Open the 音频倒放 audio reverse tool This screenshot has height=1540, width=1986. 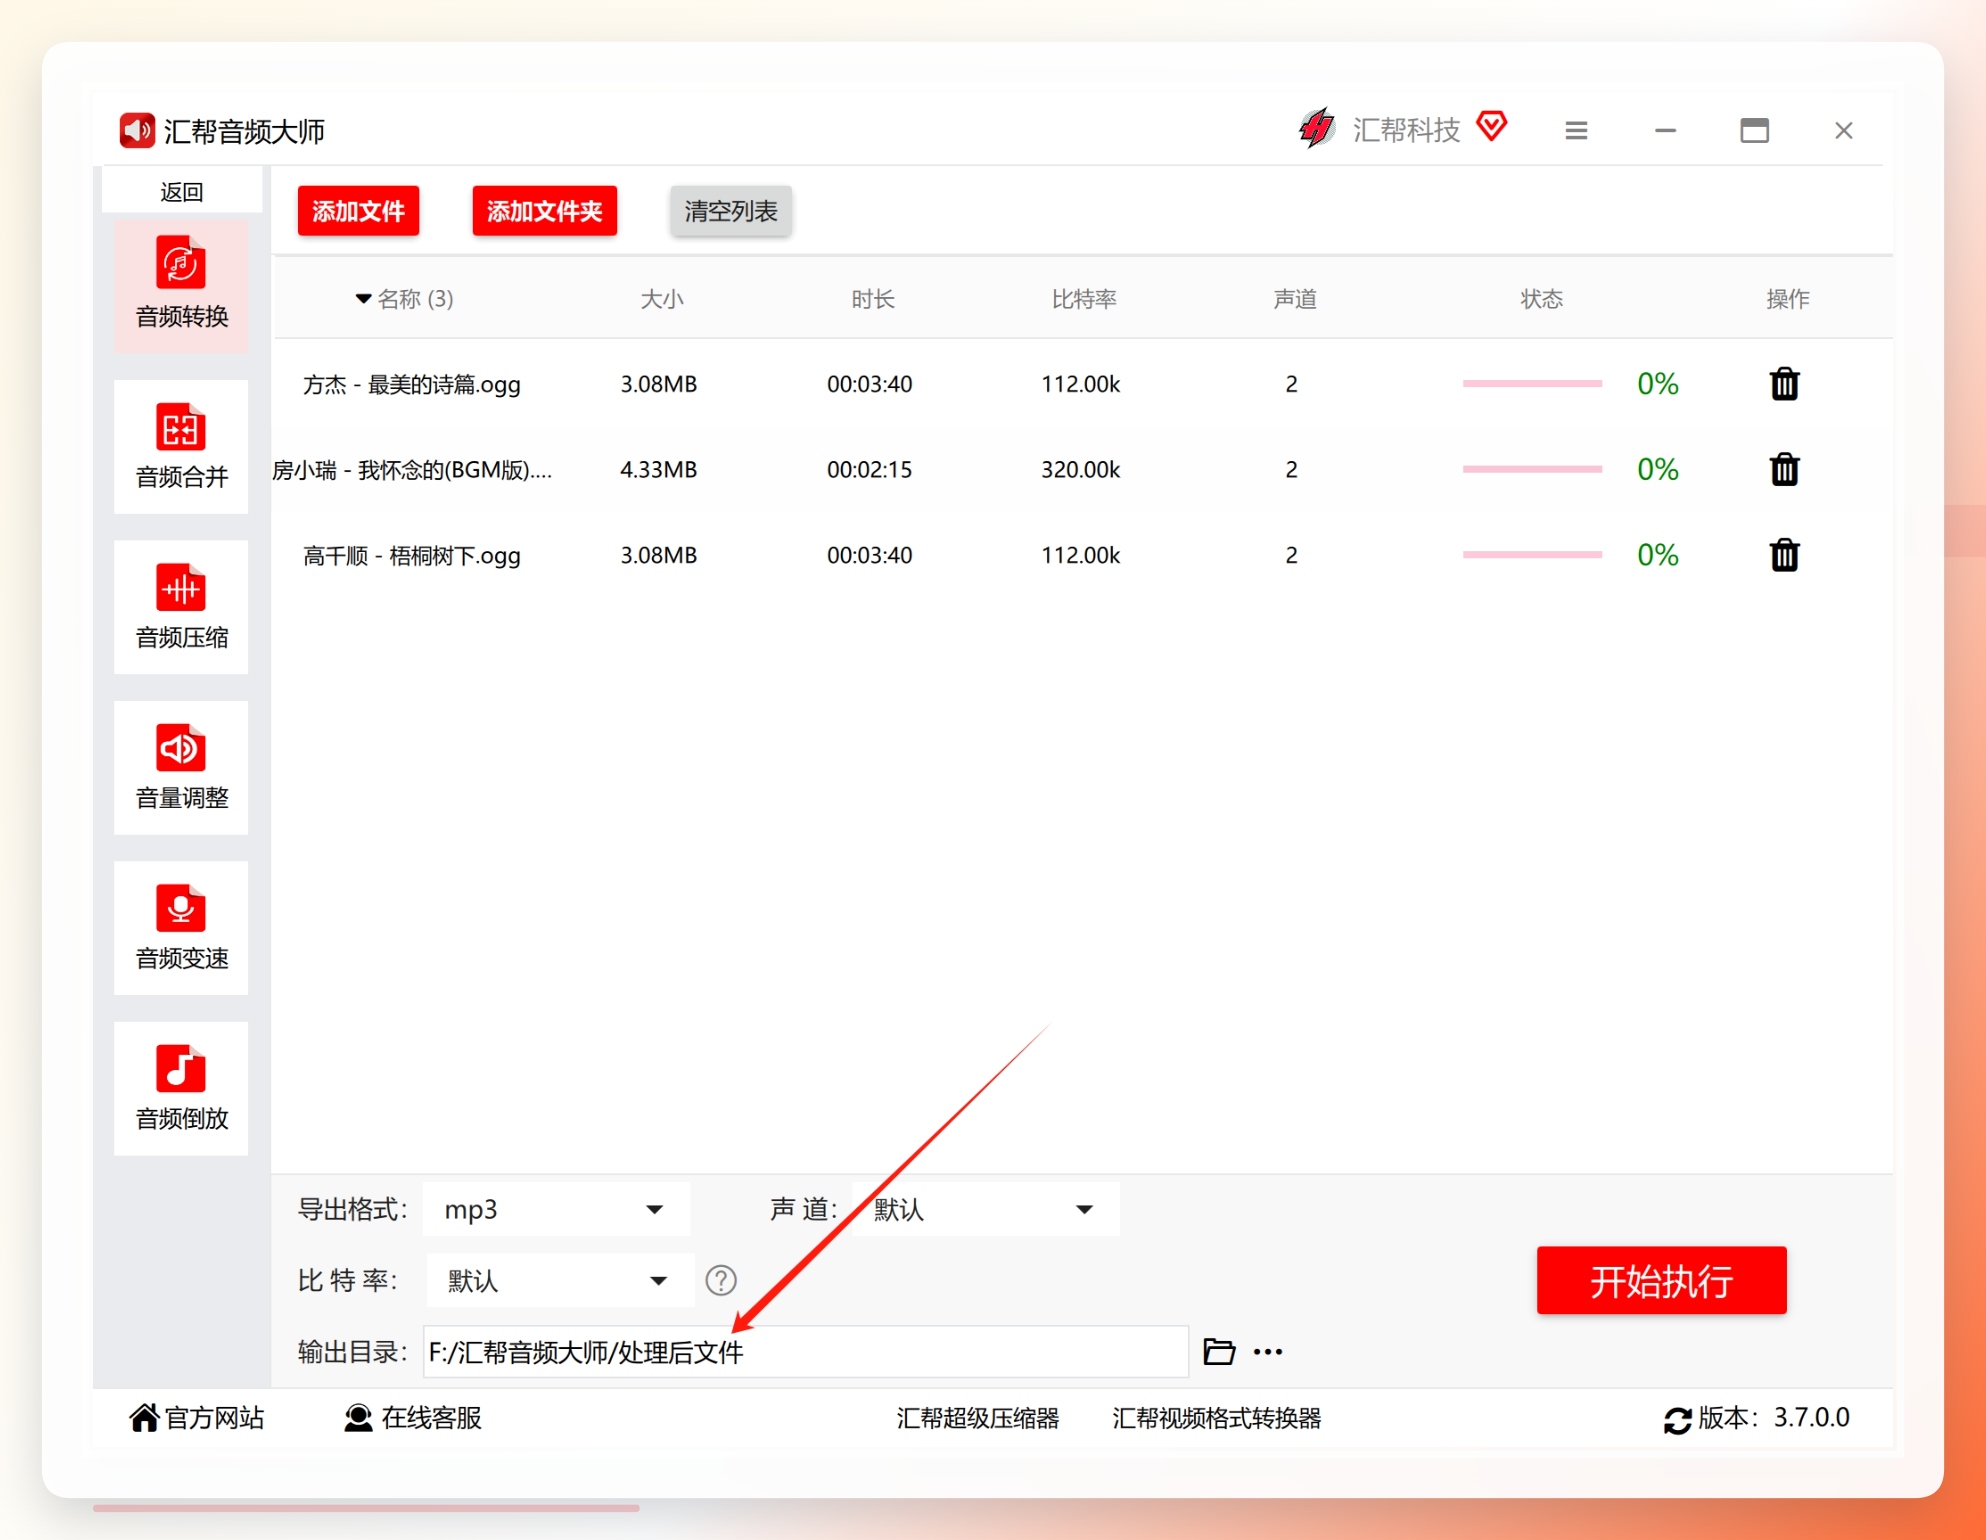tap(181, 1089)
